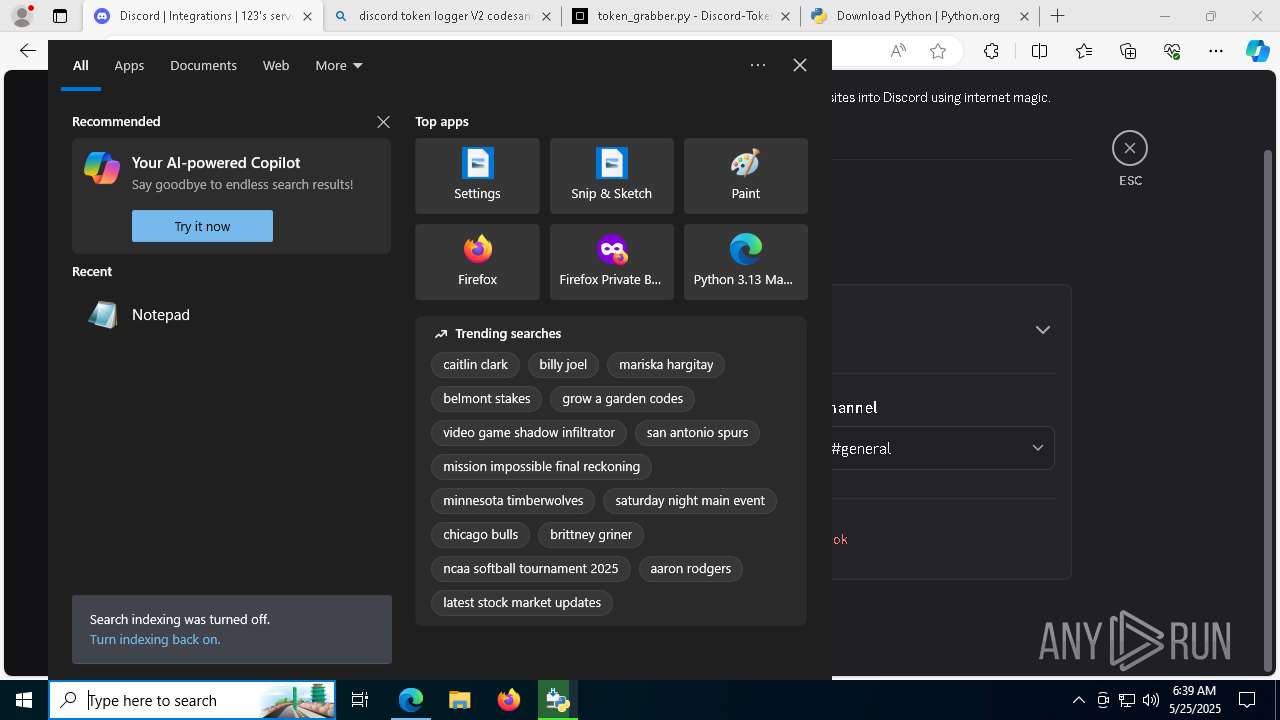Open the volume control in system tray
The image size is (1280, 720).
click(1151, 700)
